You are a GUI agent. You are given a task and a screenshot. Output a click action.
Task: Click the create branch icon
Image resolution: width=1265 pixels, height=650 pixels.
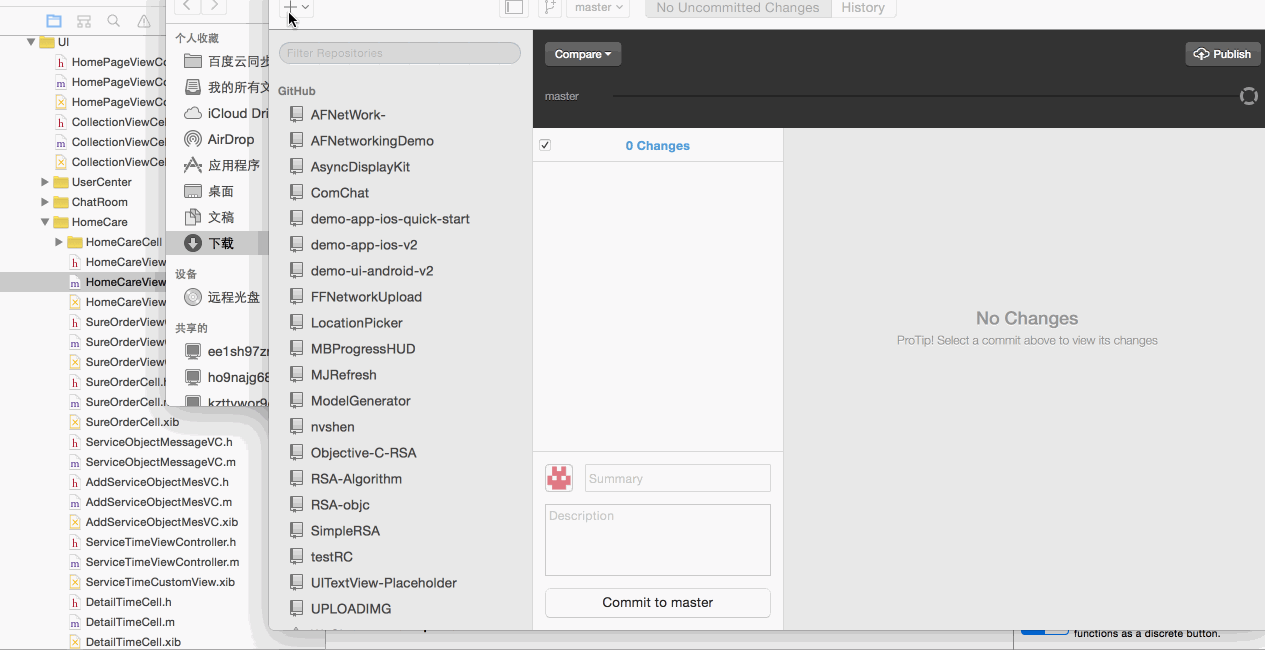click(x=549, y=8)
